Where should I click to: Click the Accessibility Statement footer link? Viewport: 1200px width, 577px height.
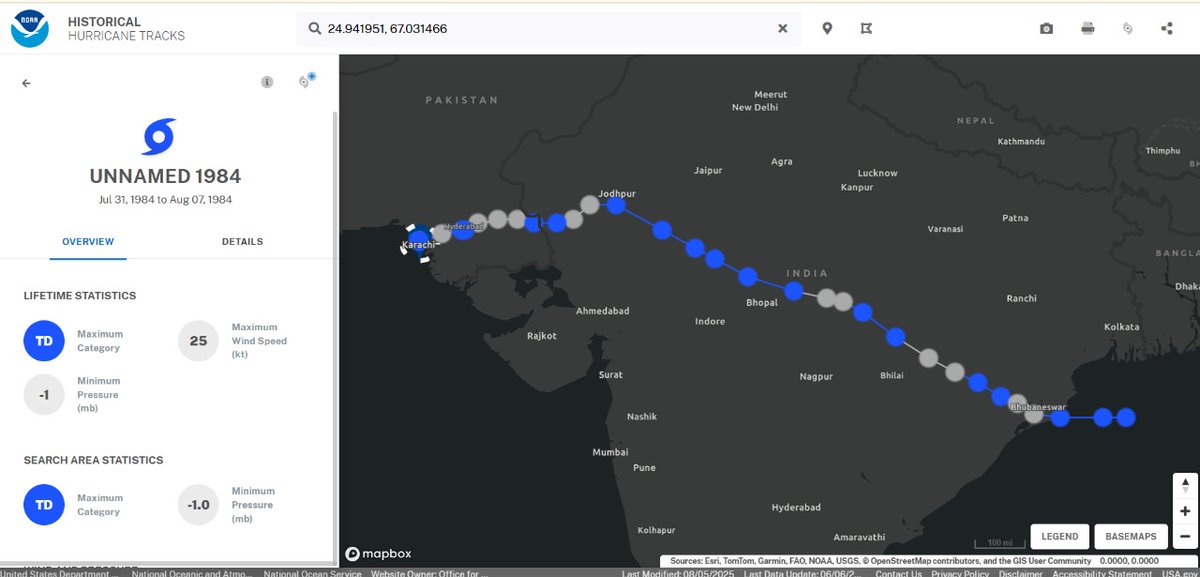coord(1103,573)
